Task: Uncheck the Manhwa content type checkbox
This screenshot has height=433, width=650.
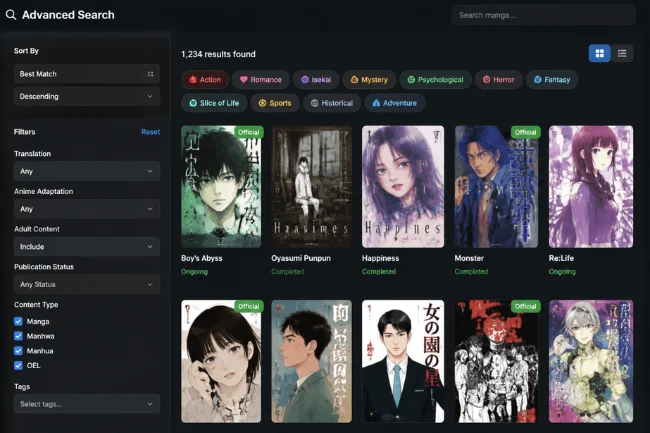Action: point(18,336)
